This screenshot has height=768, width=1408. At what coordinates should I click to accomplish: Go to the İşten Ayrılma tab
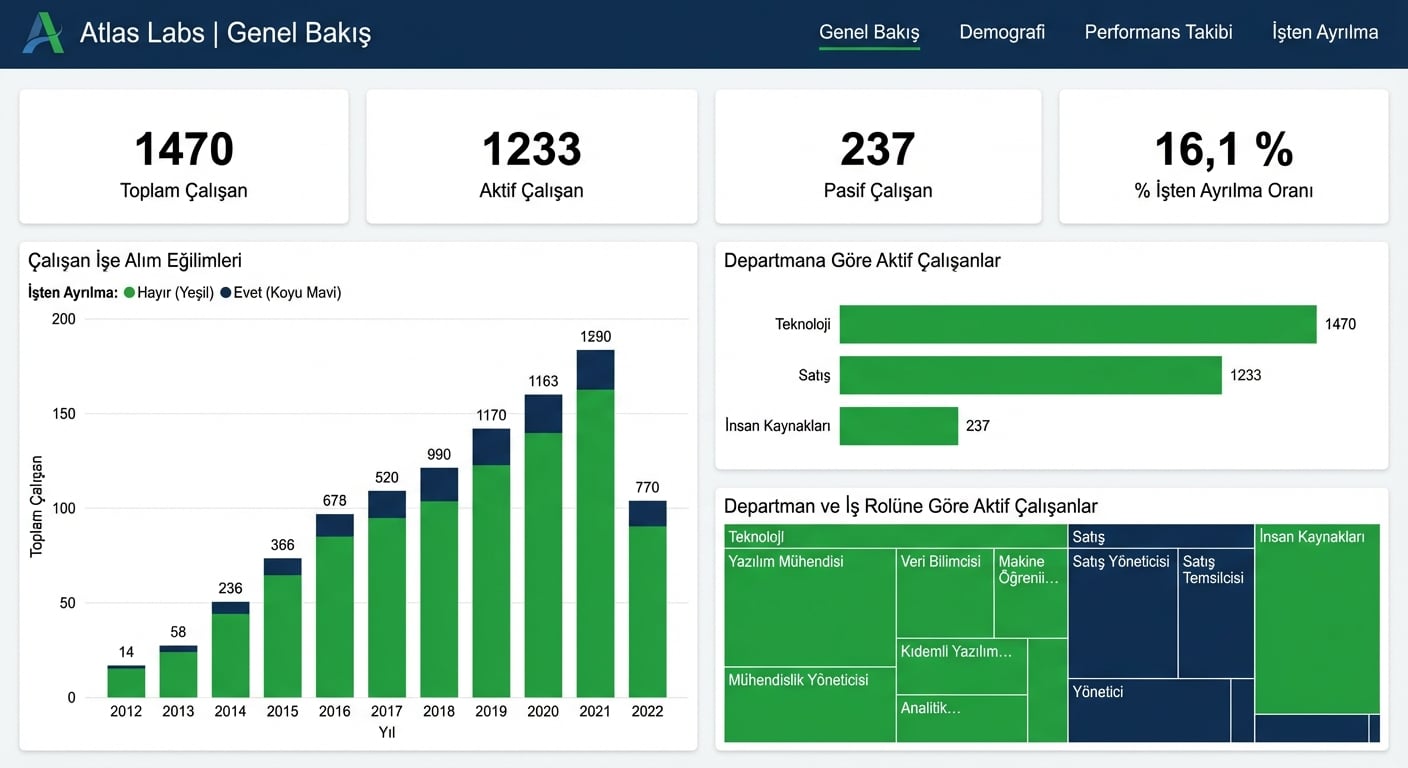click(x=1324, y=32)
